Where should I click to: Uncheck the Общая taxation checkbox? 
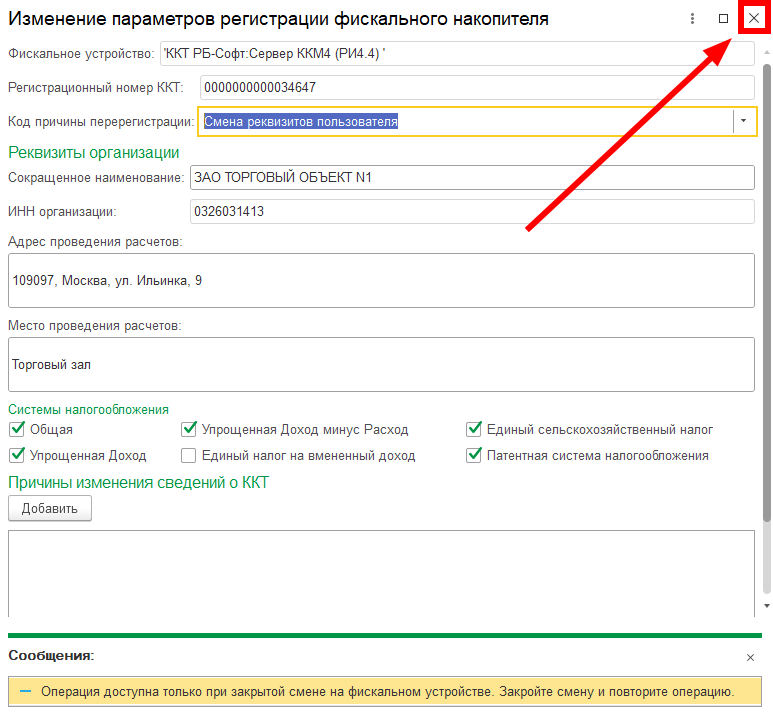pyautogui.click(x=16, y=430)
